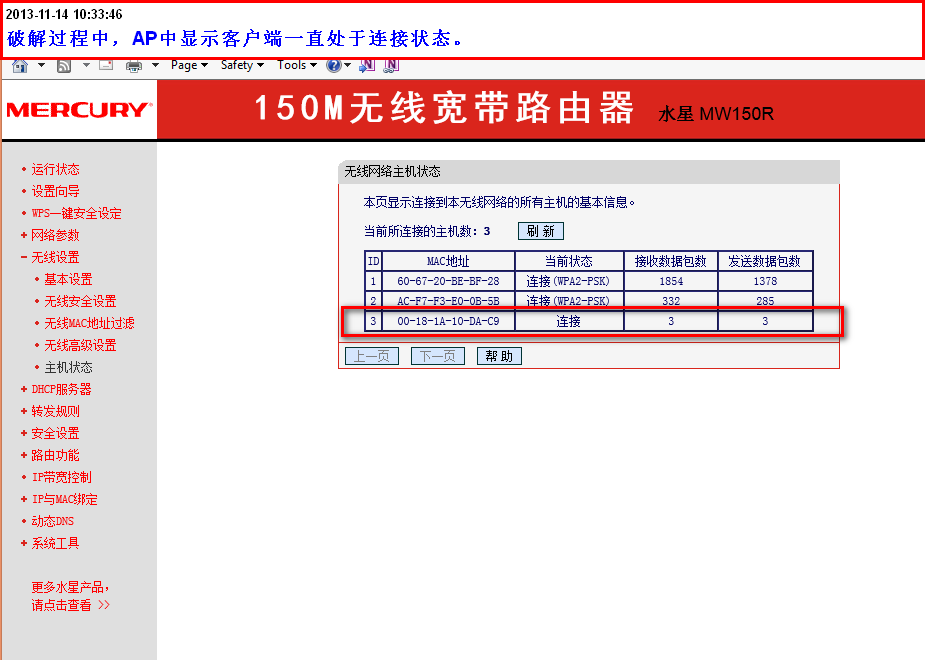Viewport: 925px width, 660px height.
Task: Click the 水星 MW150R model label
Action: 716,114
